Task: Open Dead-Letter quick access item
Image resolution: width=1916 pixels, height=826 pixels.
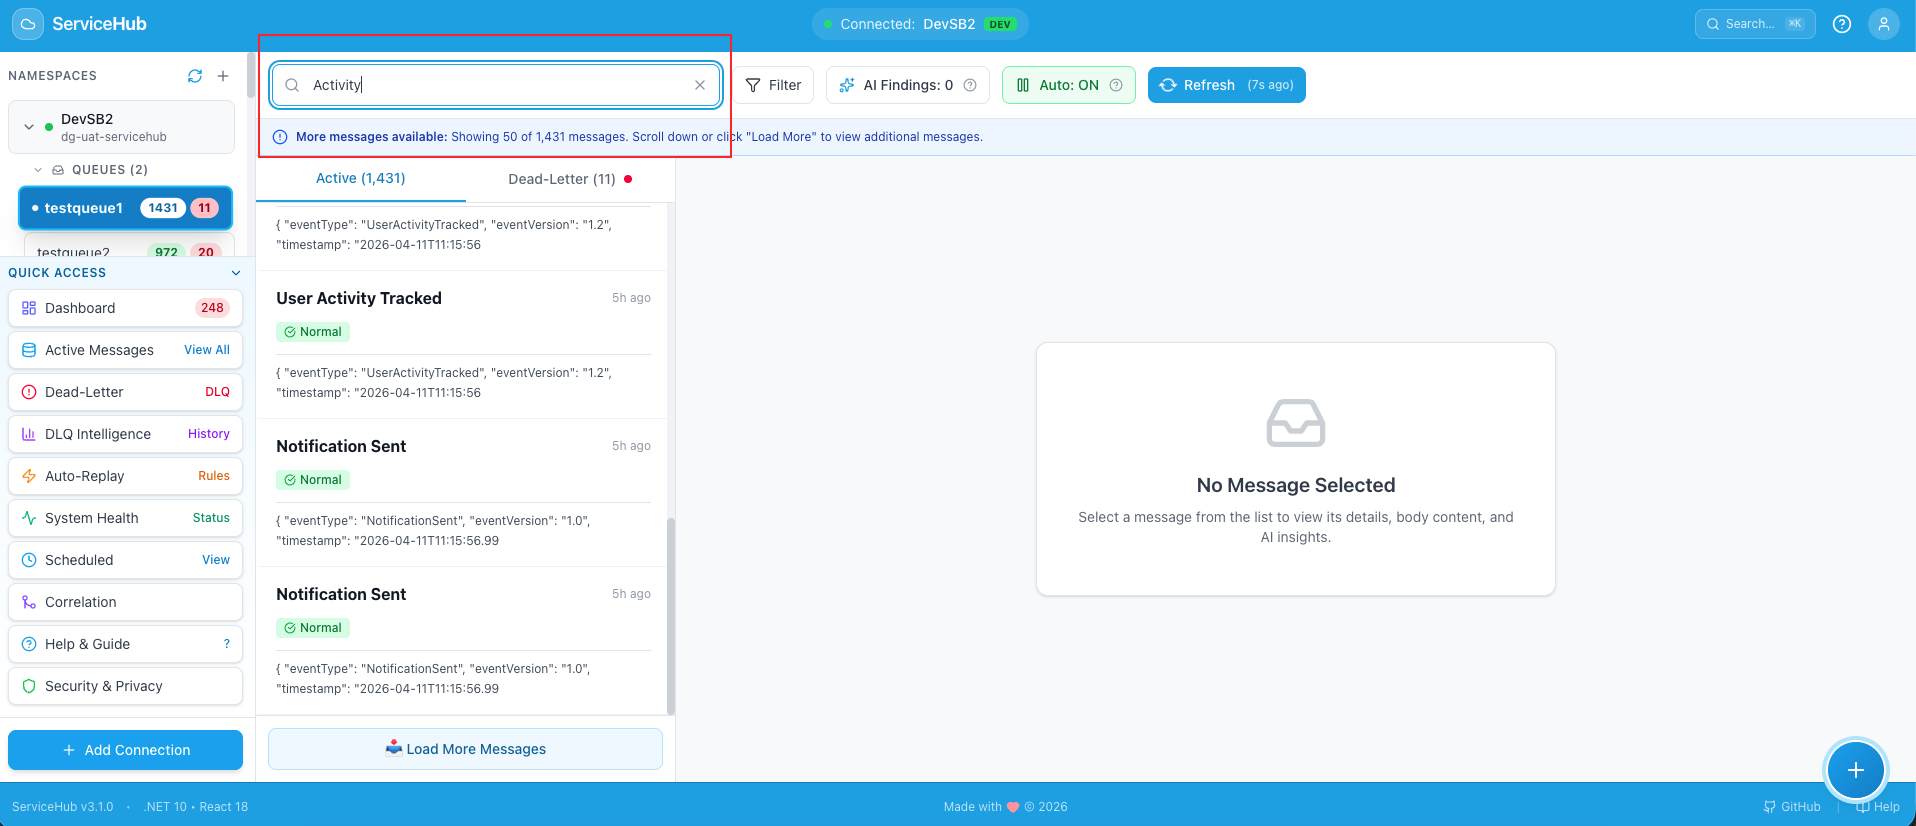Action: click(125, 392)
